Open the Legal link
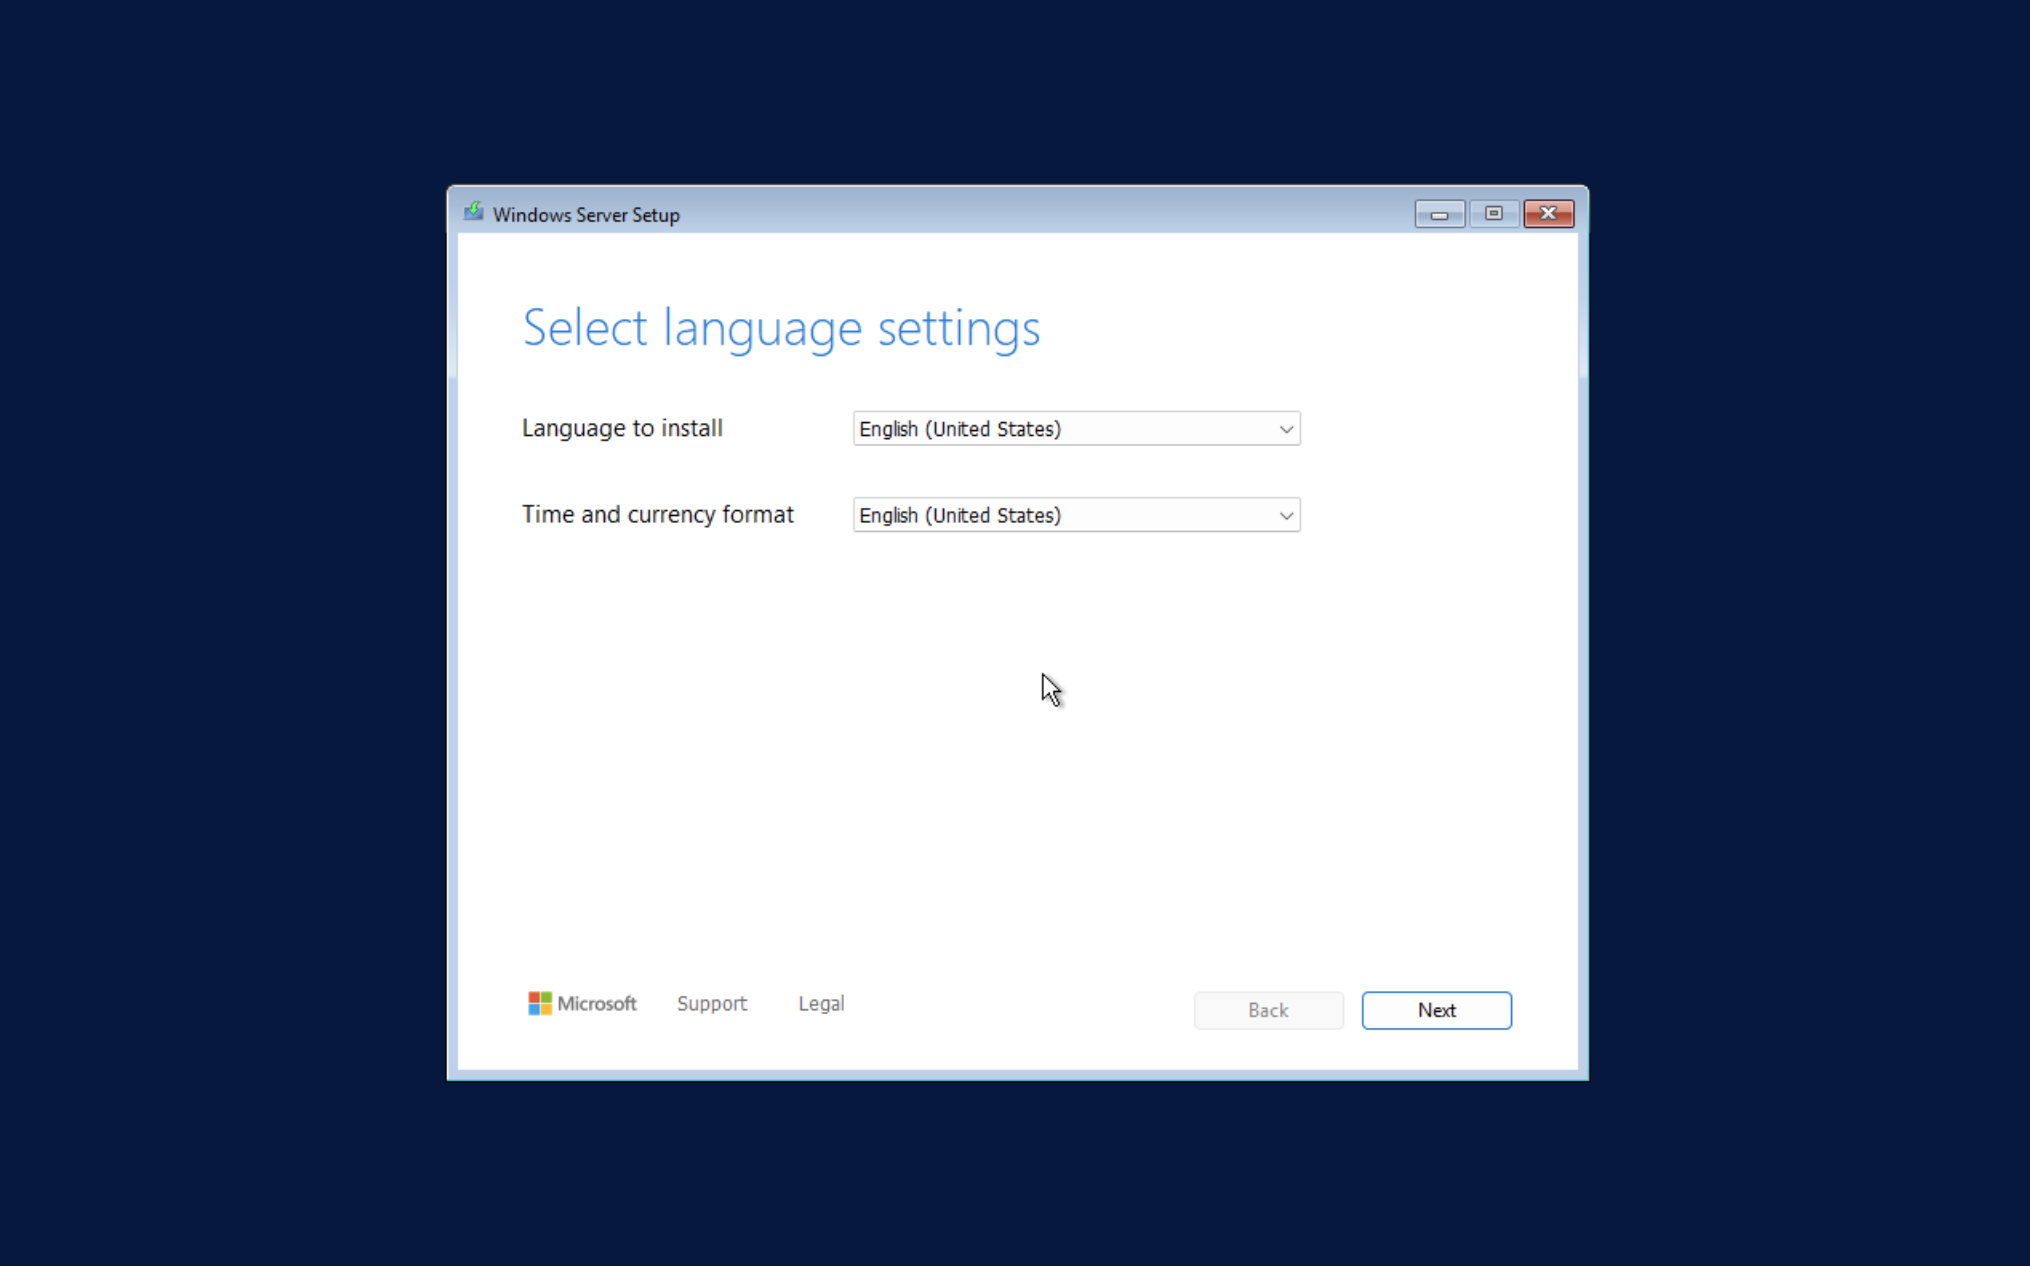The height and width of the screenshot is (1266, 2030). pos(821,1003)
